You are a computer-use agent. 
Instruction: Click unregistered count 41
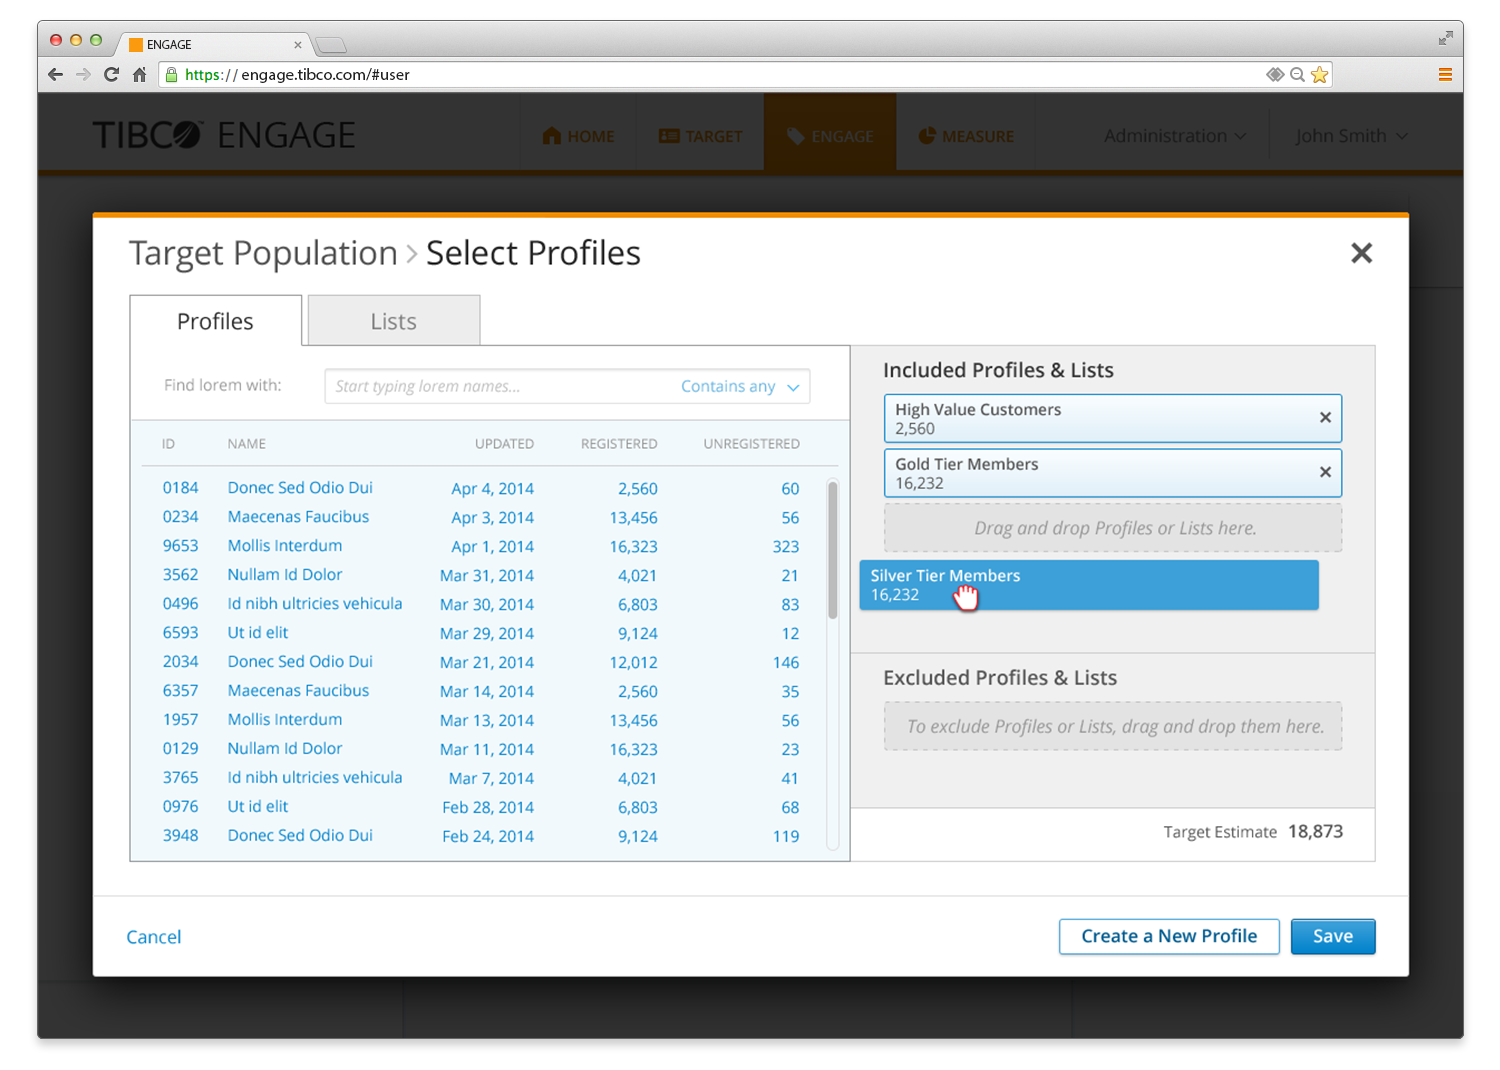[790, 778]
